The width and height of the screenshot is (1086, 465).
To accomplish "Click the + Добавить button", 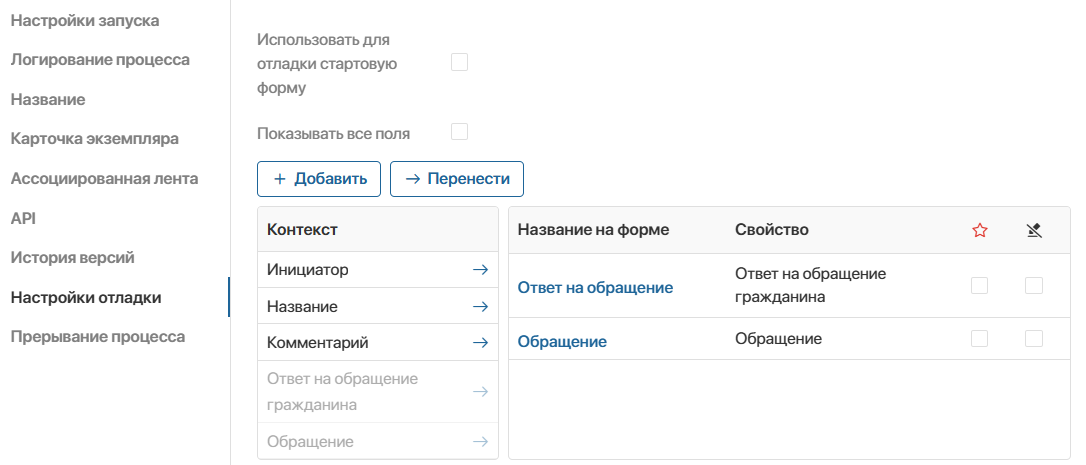I will 319,179.
